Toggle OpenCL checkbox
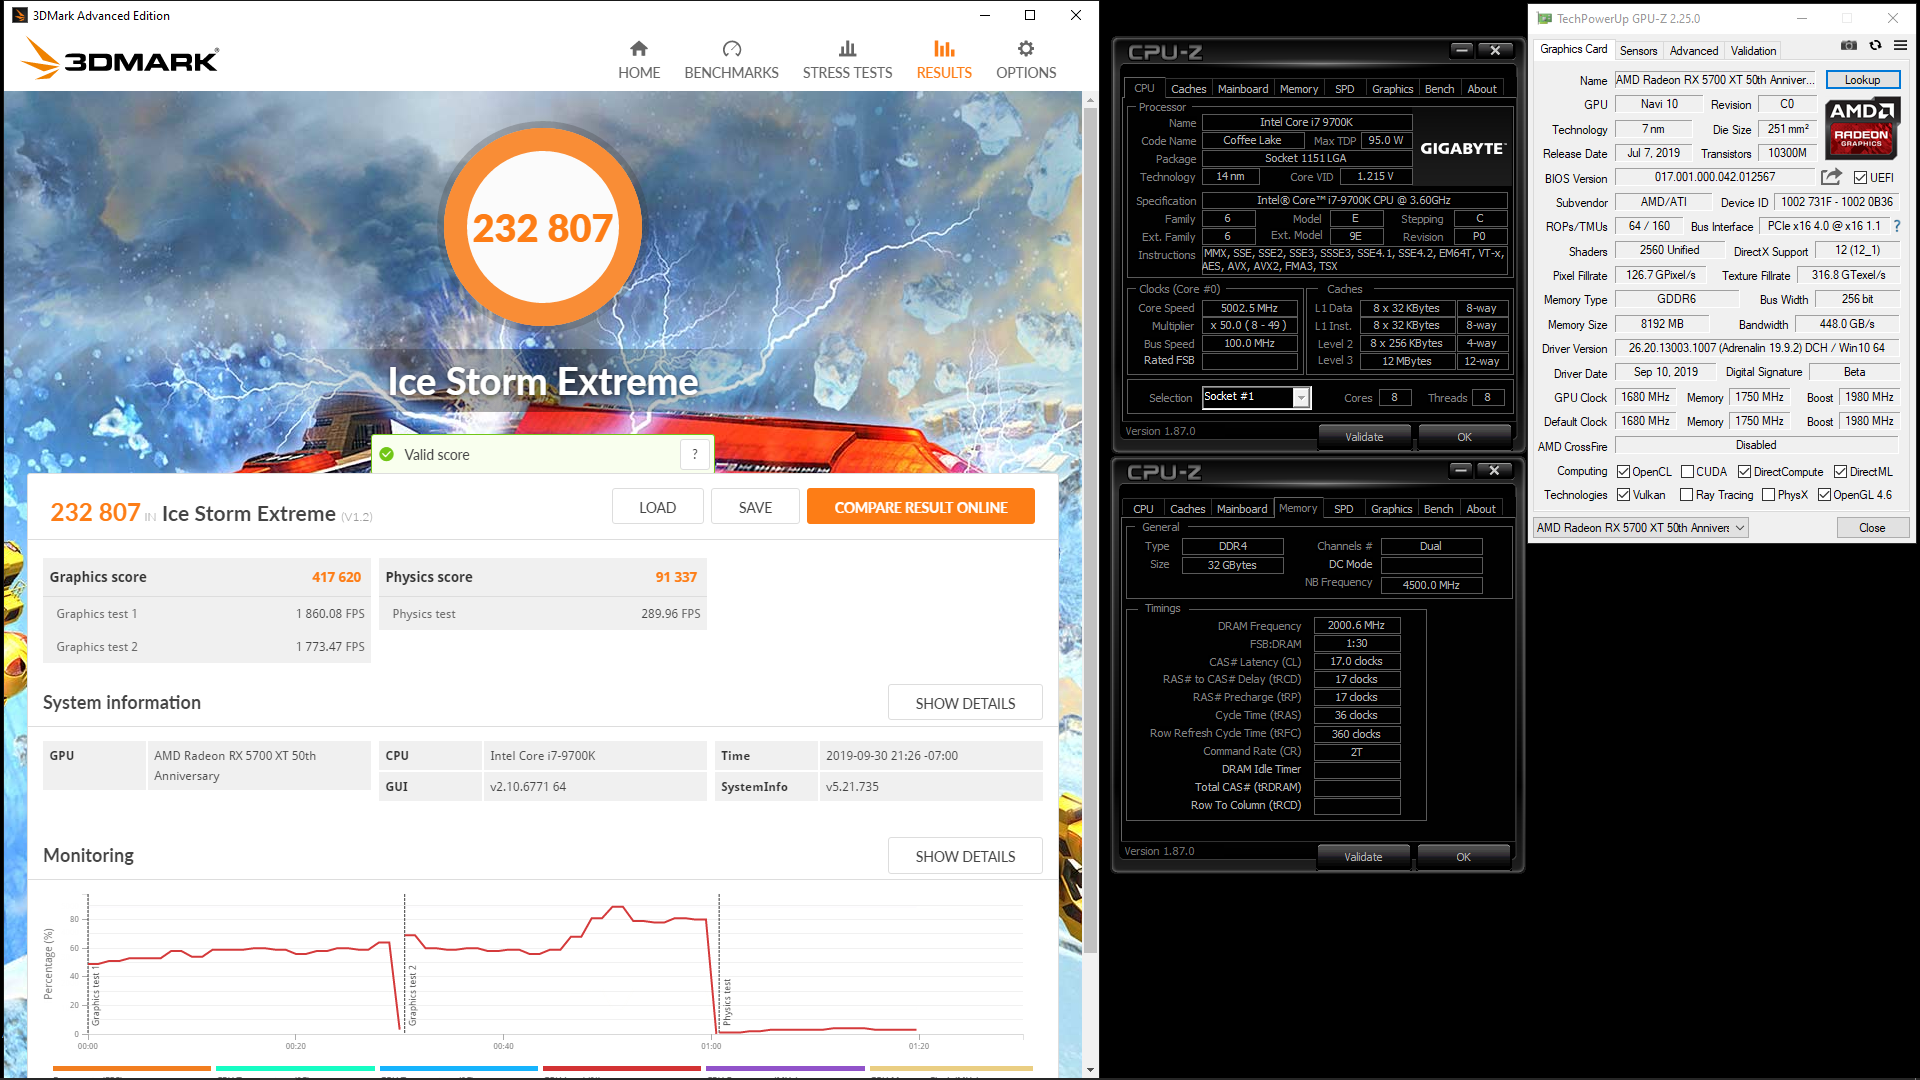The height and width of the screenshot is (1080, 1920). pos(1624,472)
